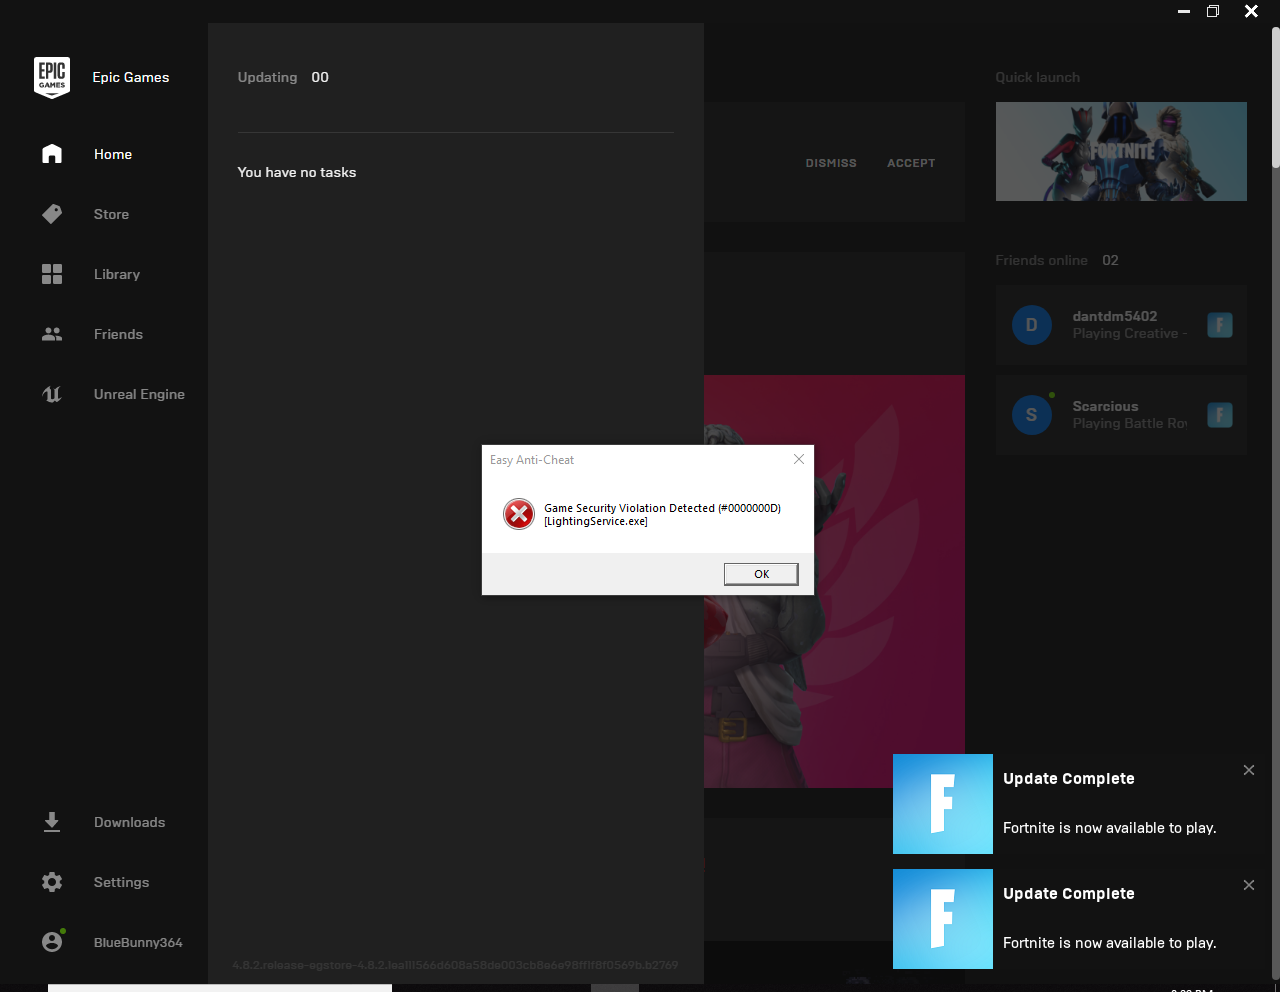Open the Library grid icon
Screen dimensions: 1280x992
click(x=52, y=274)
